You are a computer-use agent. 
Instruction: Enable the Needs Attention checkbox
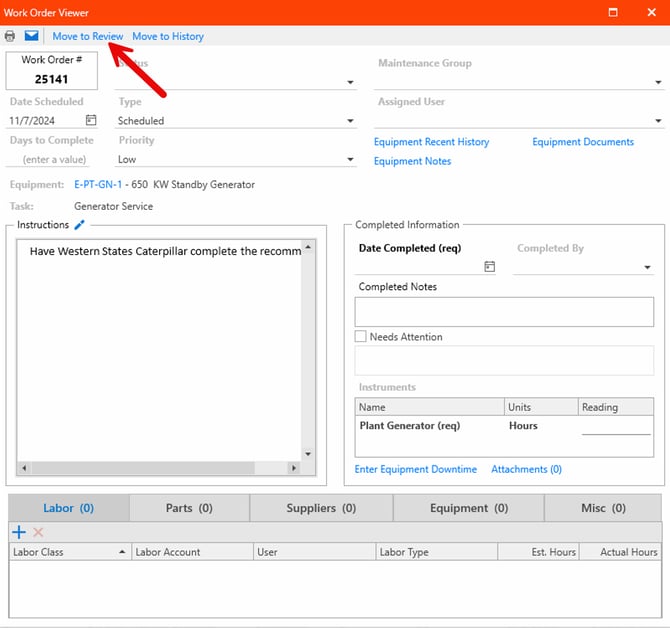coord(361,337)
